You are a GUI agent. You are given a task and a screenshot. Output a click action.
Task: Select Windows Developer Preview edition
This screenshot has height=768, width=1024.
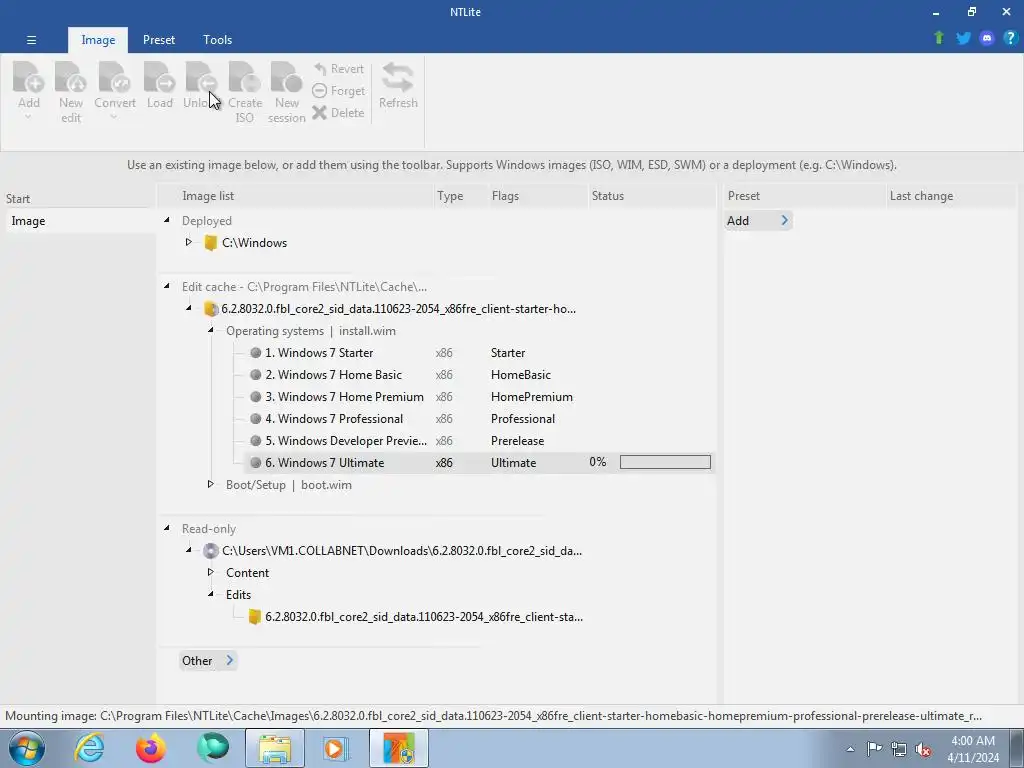pyautogui.click(x=345, y=441)
